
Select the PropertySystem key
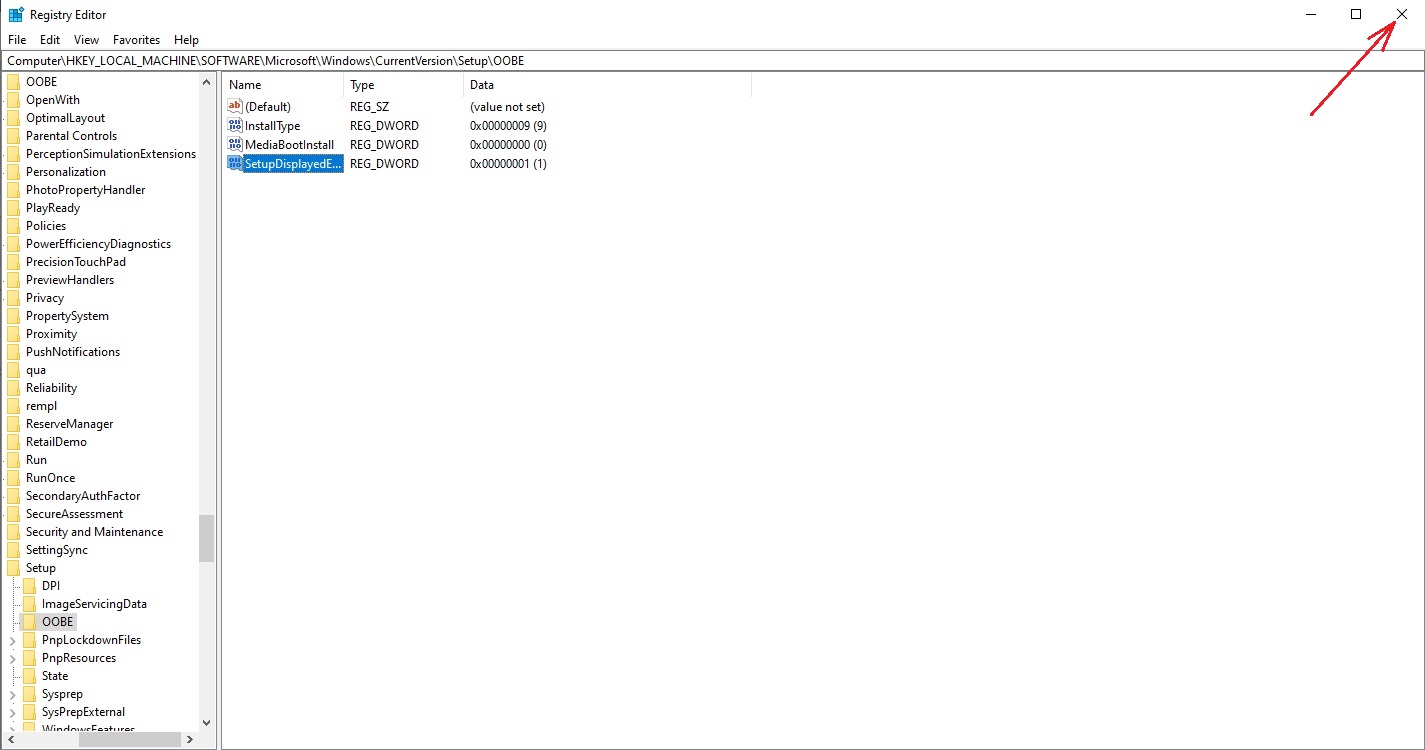(67, 316)
